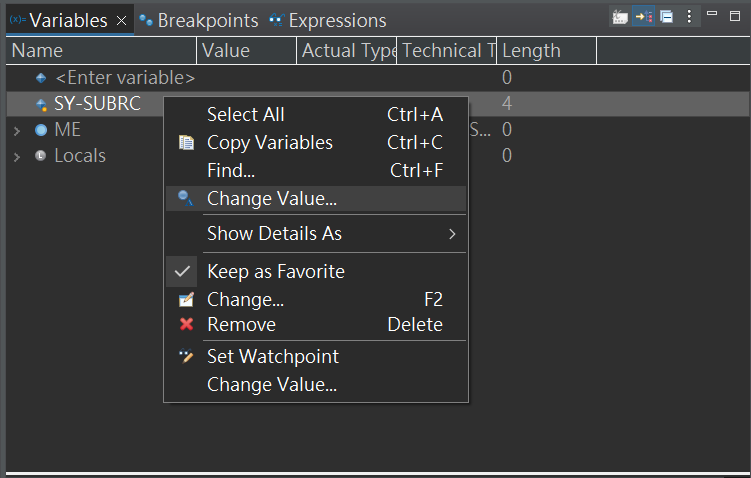Click the Enter variable input row
This screenshot has height=478, width=751.
coord(124,78)
